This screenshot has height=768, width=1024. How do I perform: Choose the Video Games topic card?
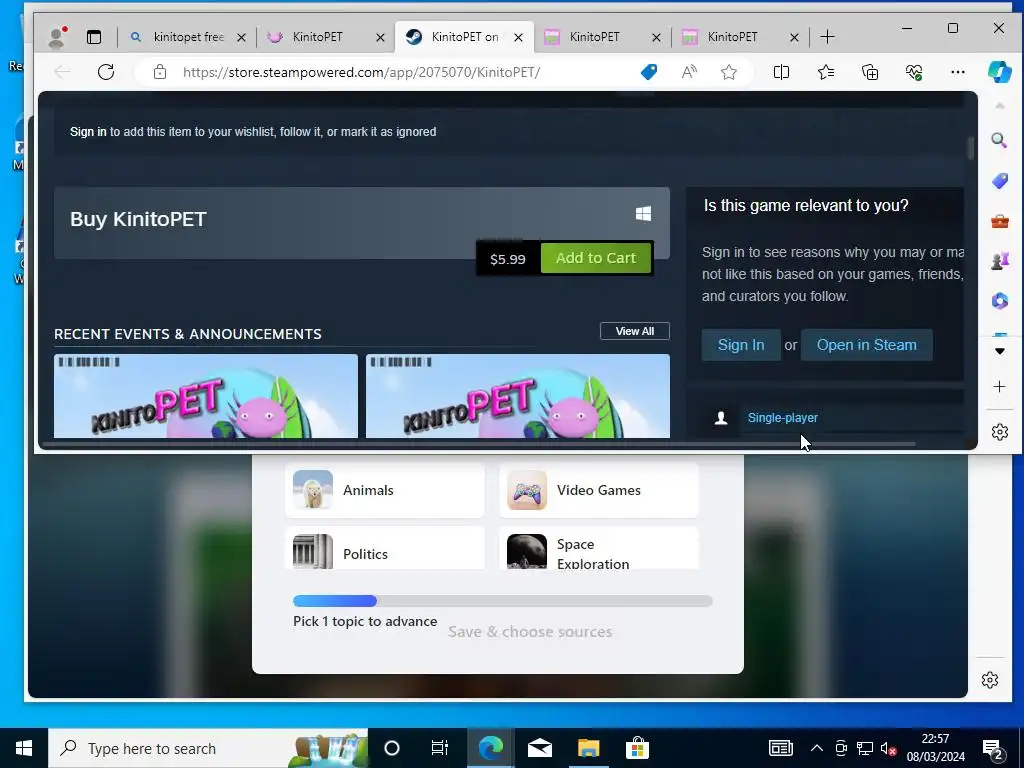599,490
